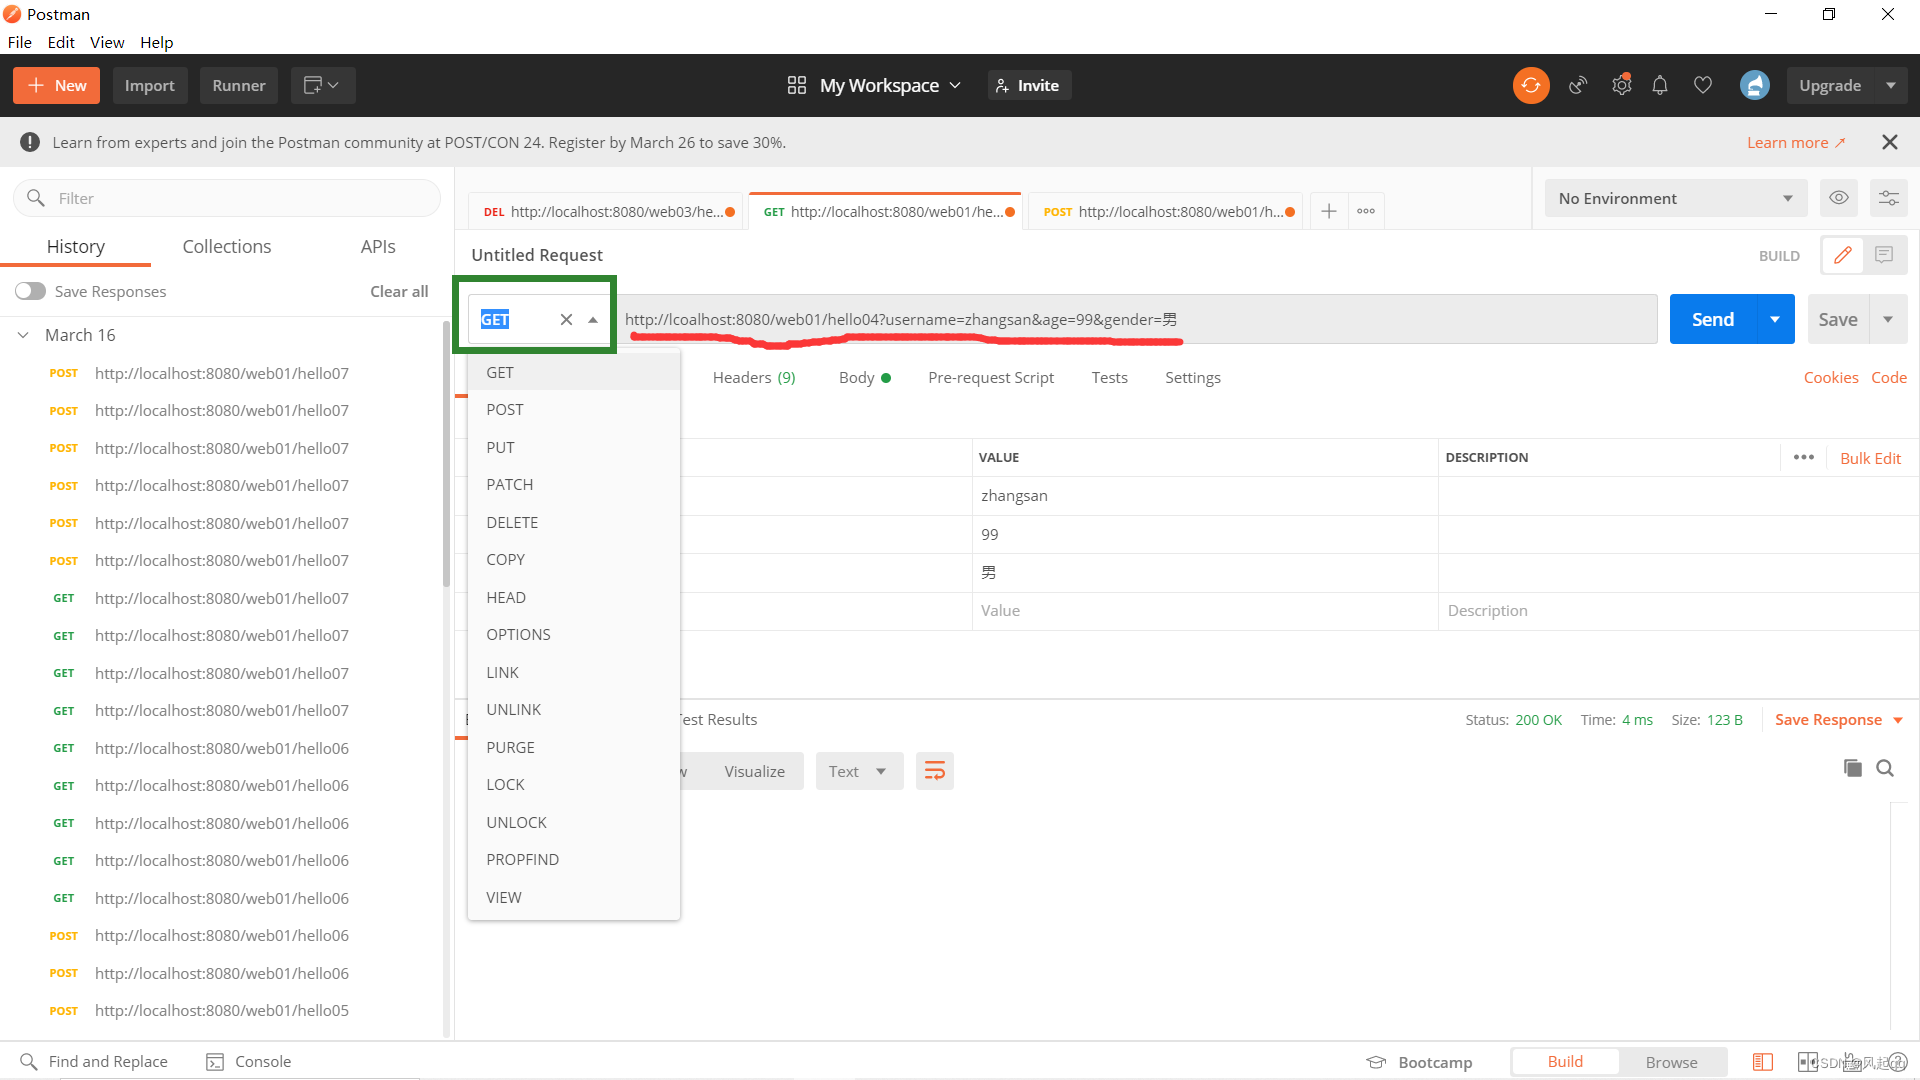The height and width of the screenshot is (1080, 1920).
Task: Click the history Filter search field
Action: (x=227, y=198)
